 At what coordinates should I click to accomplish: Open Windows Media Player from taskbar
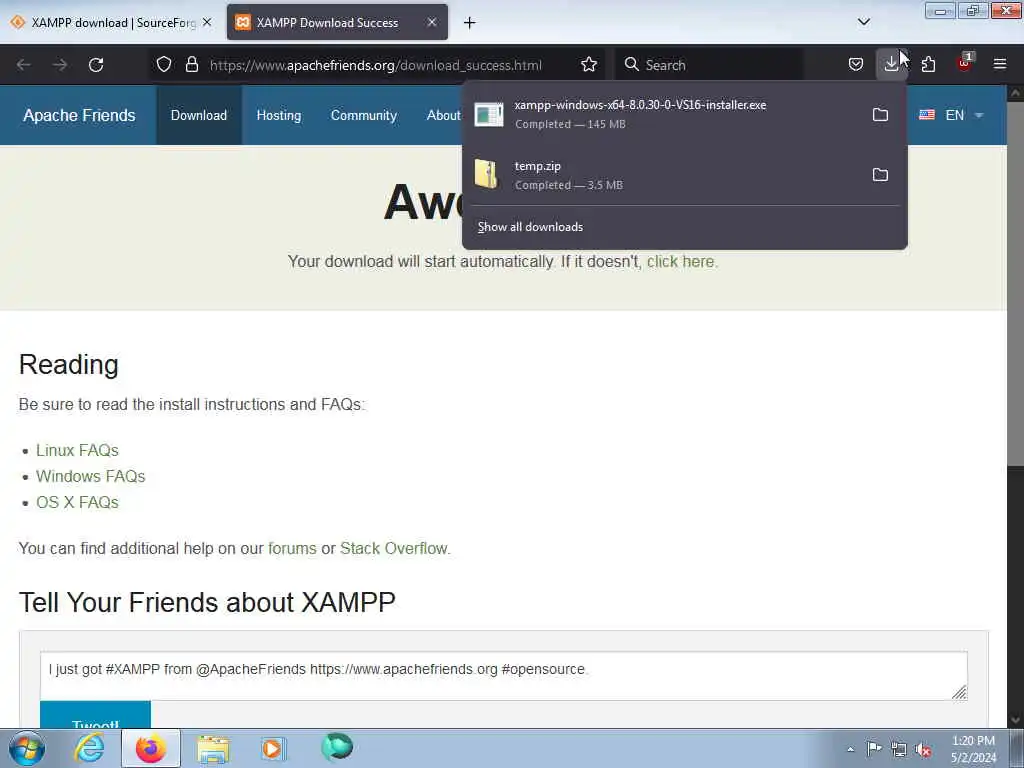click(273, 748)
